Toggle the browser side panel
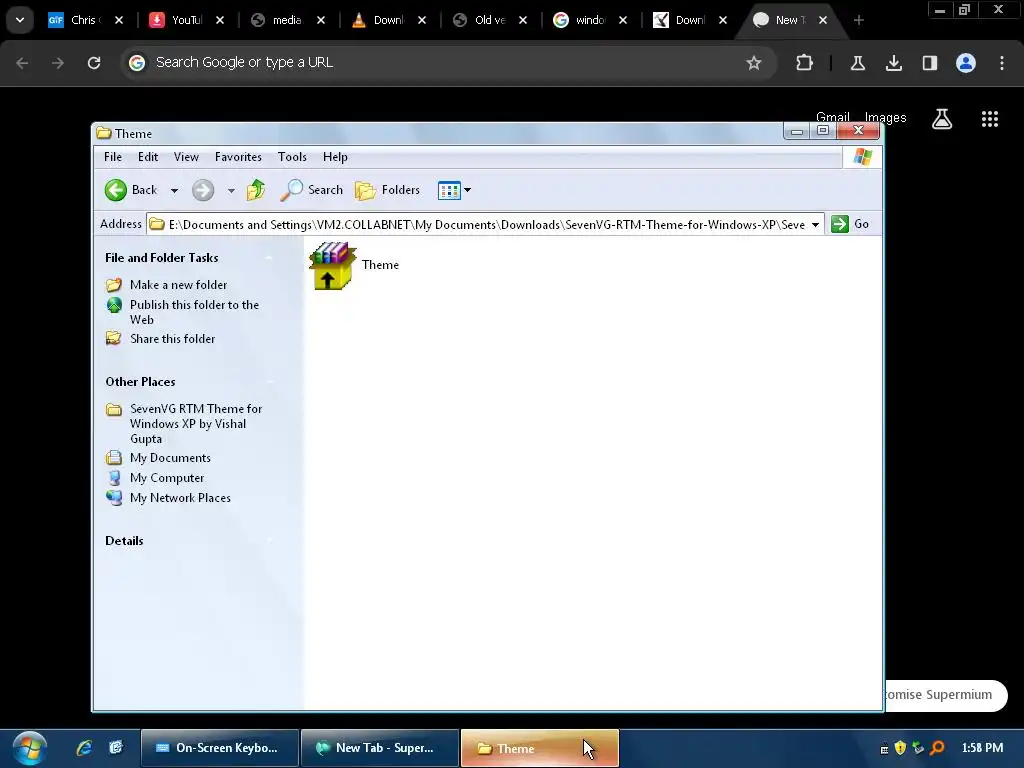1024x768 pixels. [x=930, y=63]
